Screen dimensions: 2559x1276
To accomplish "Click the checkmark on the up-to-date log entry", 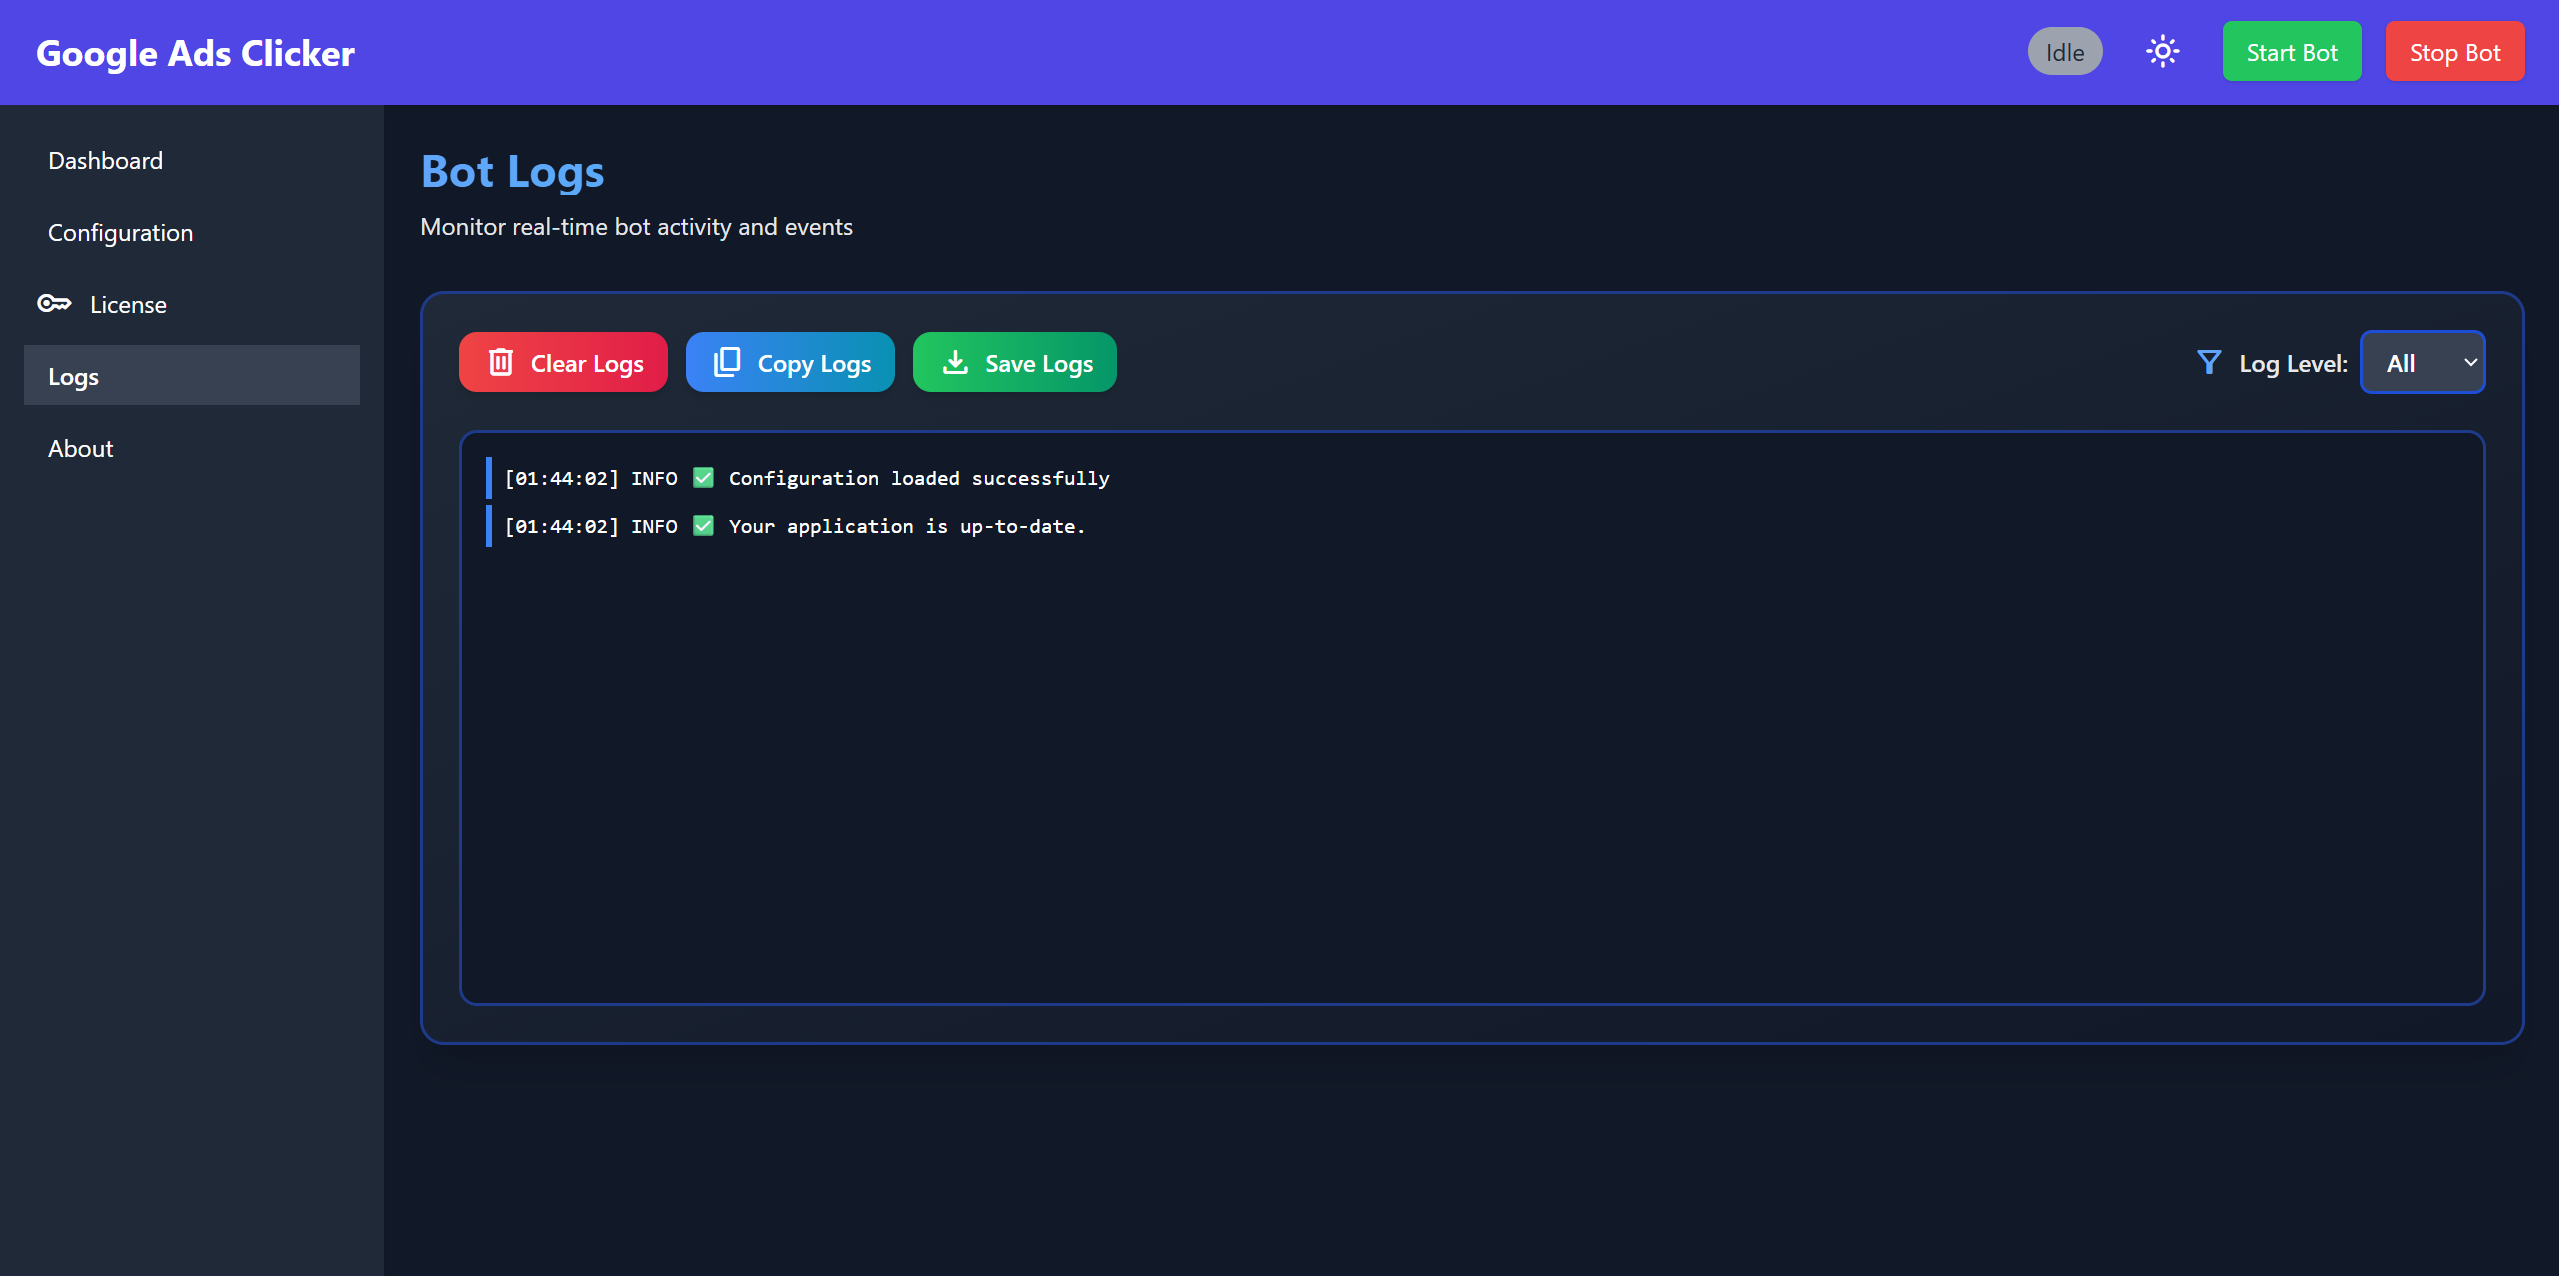I will (x=705, y=526).
